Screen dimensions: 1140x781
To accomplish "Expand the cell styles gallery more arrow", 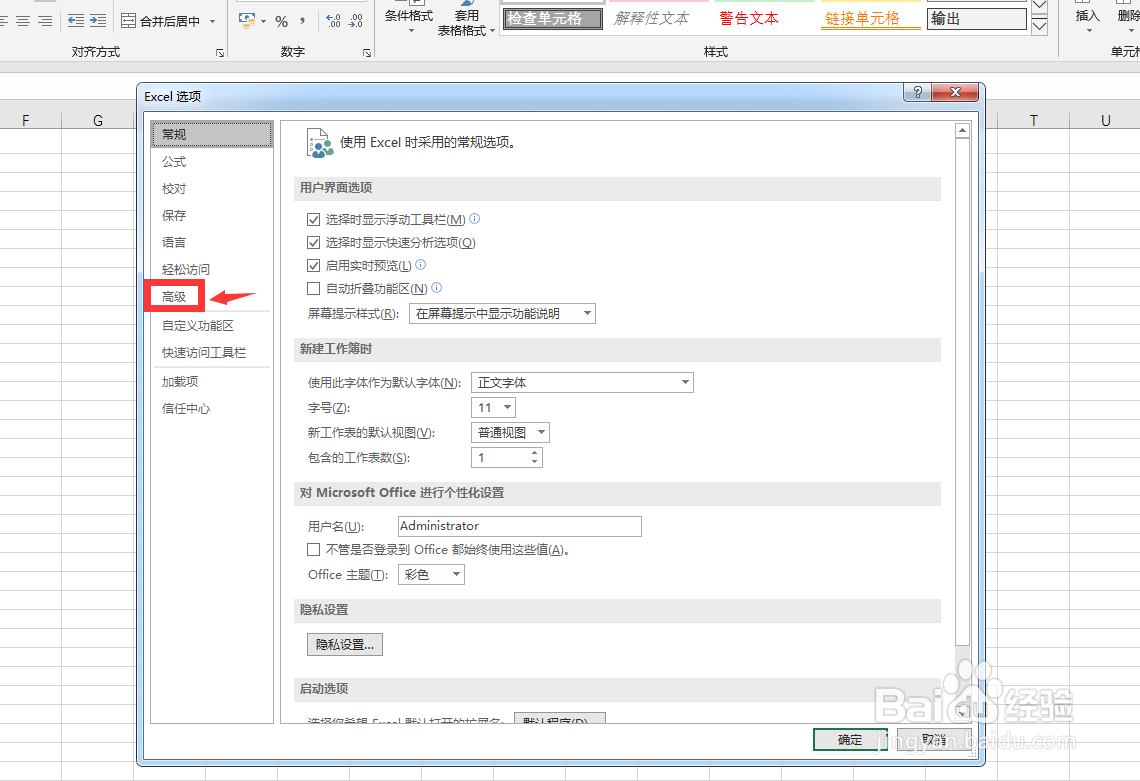I will coord(1040,27).
